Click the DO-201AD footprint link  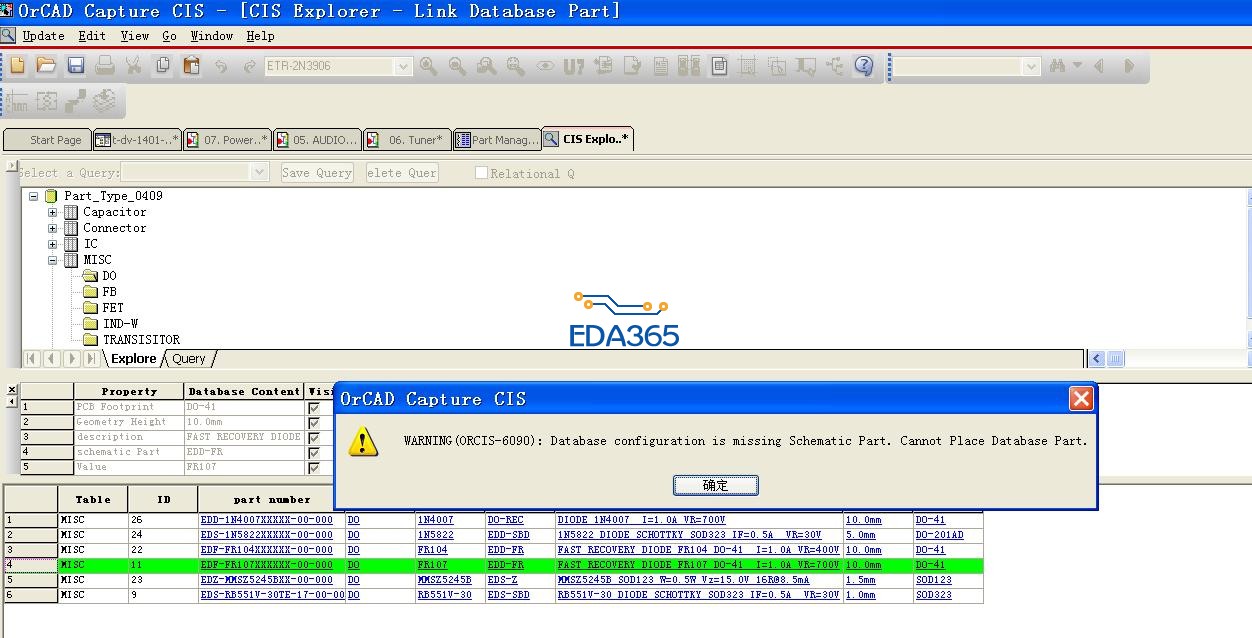pyautogui.click(x=940, y=535)
